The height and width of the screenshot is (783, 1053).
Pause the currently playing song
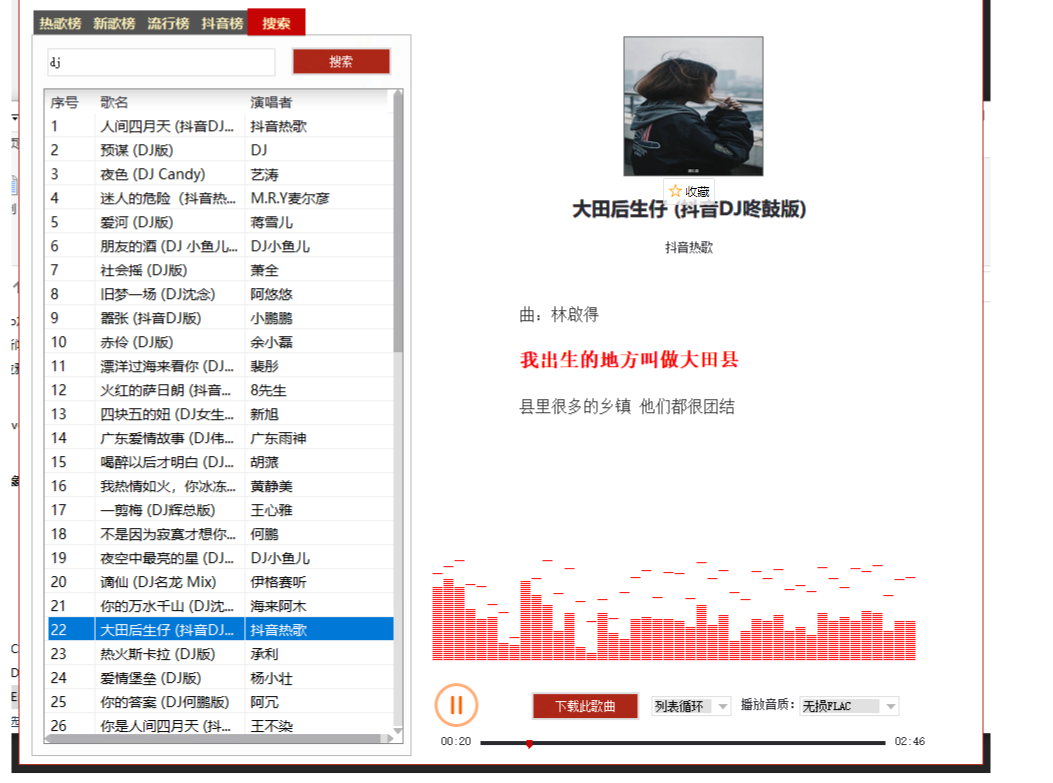(x=456, y=705)
